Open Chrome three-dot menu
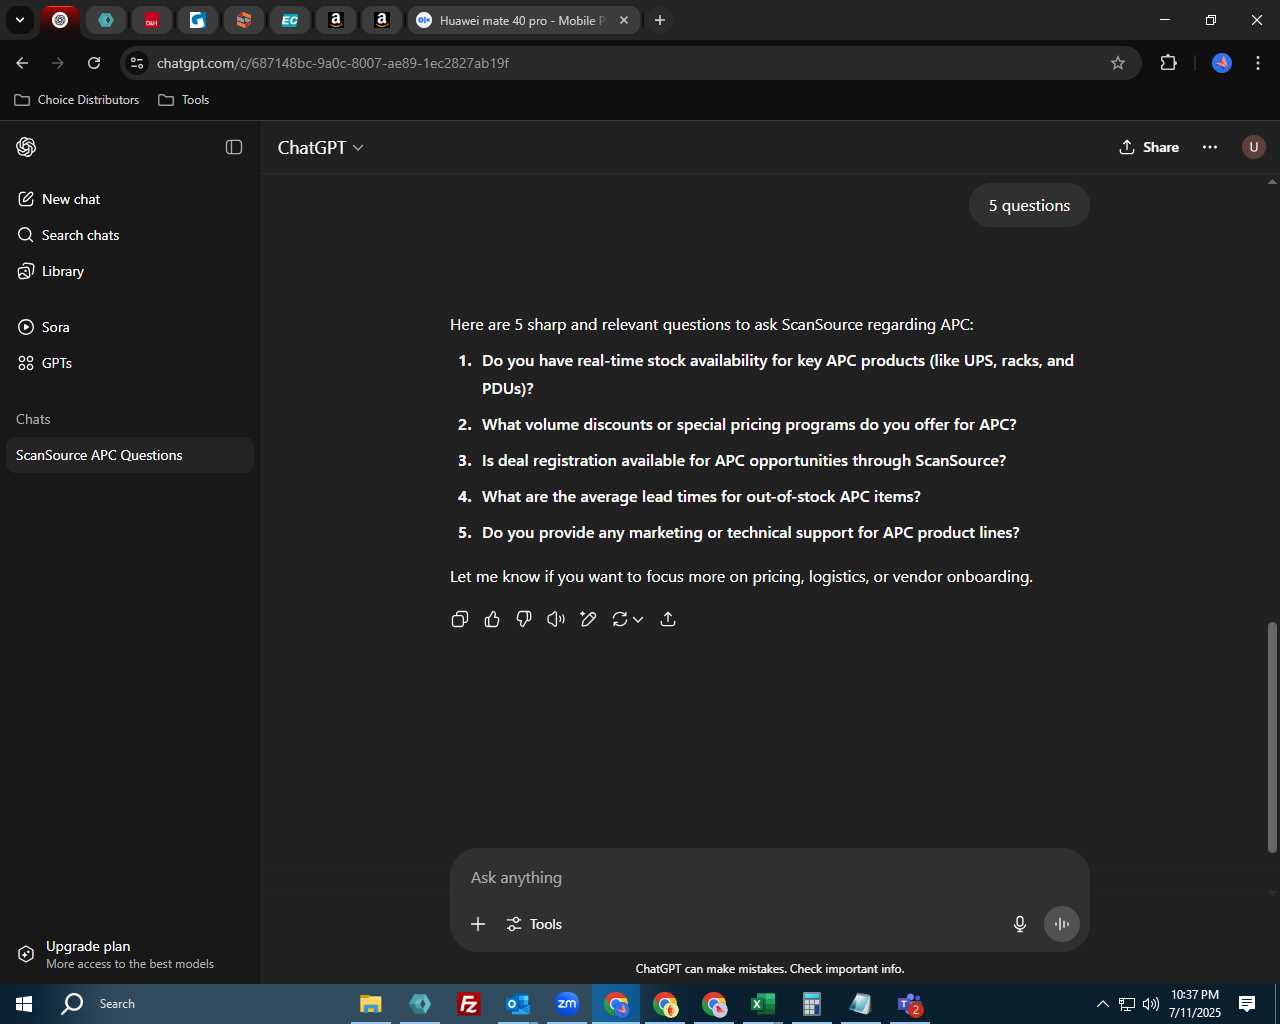Image resolution: width=1280 pixels, height=1024 pixels. [x=1258, y=63]
